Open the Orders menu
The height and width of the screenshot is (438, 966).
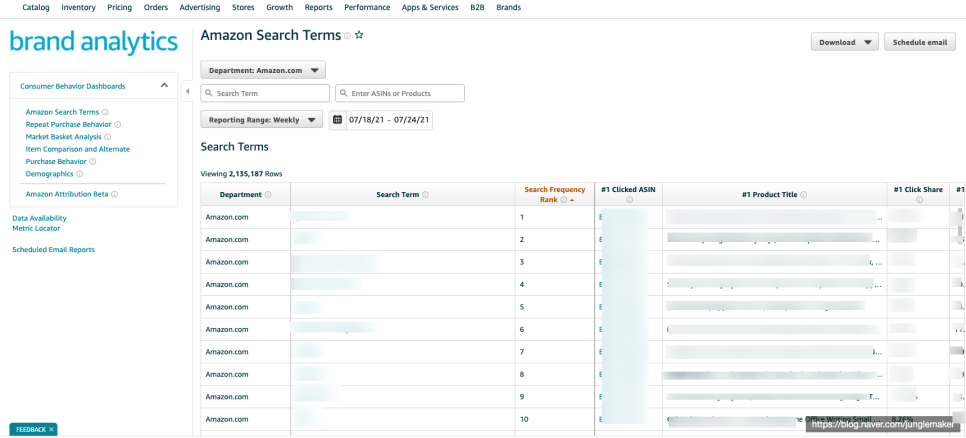point(156,7)
